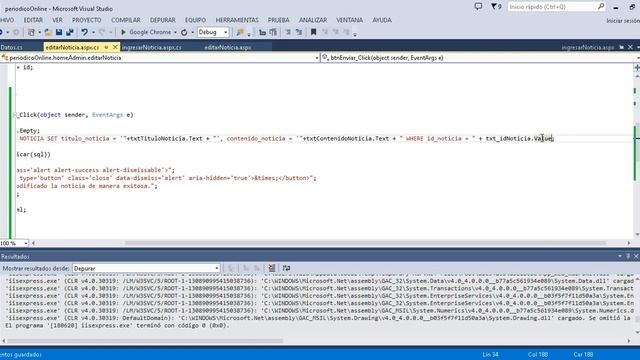Click the decrease indent toolbar icon
The image size is (640, 360).
pos(262,32)
